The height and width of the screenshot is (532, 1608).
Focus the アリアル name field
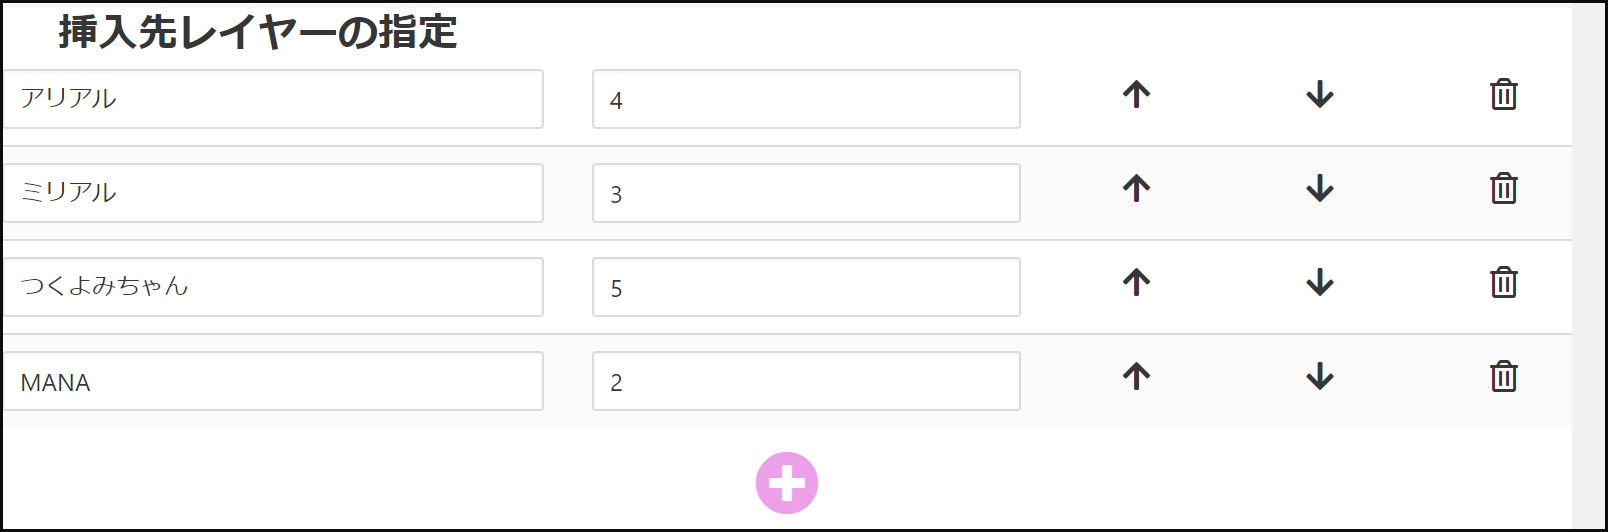[273, 99]
